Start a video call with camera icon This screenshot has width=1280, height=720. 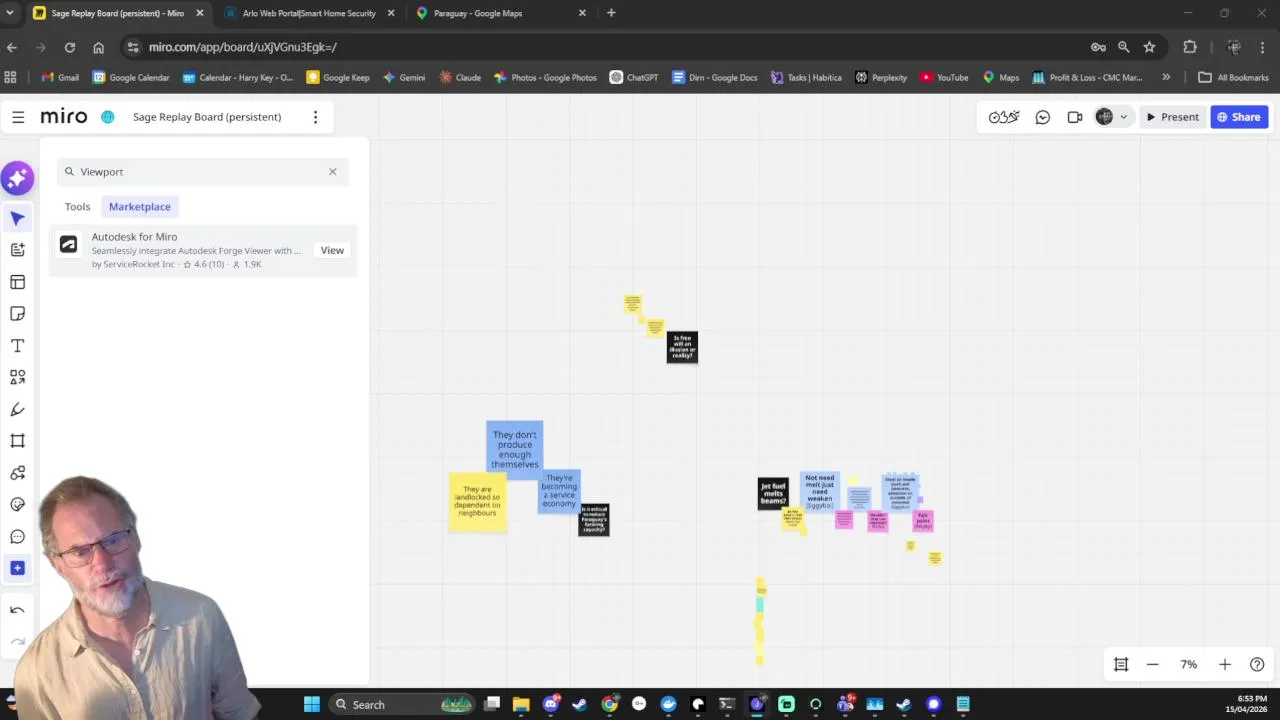click(1075, 117)
